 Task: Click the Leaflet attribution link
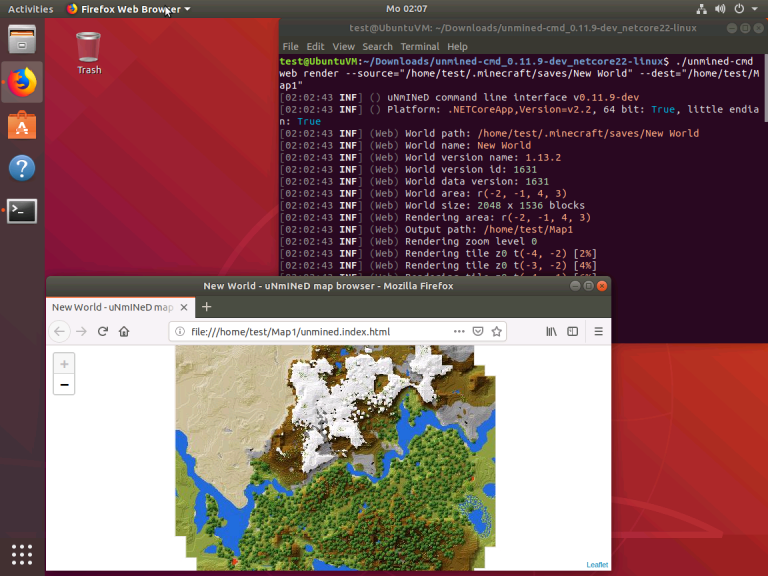(597, 565)
